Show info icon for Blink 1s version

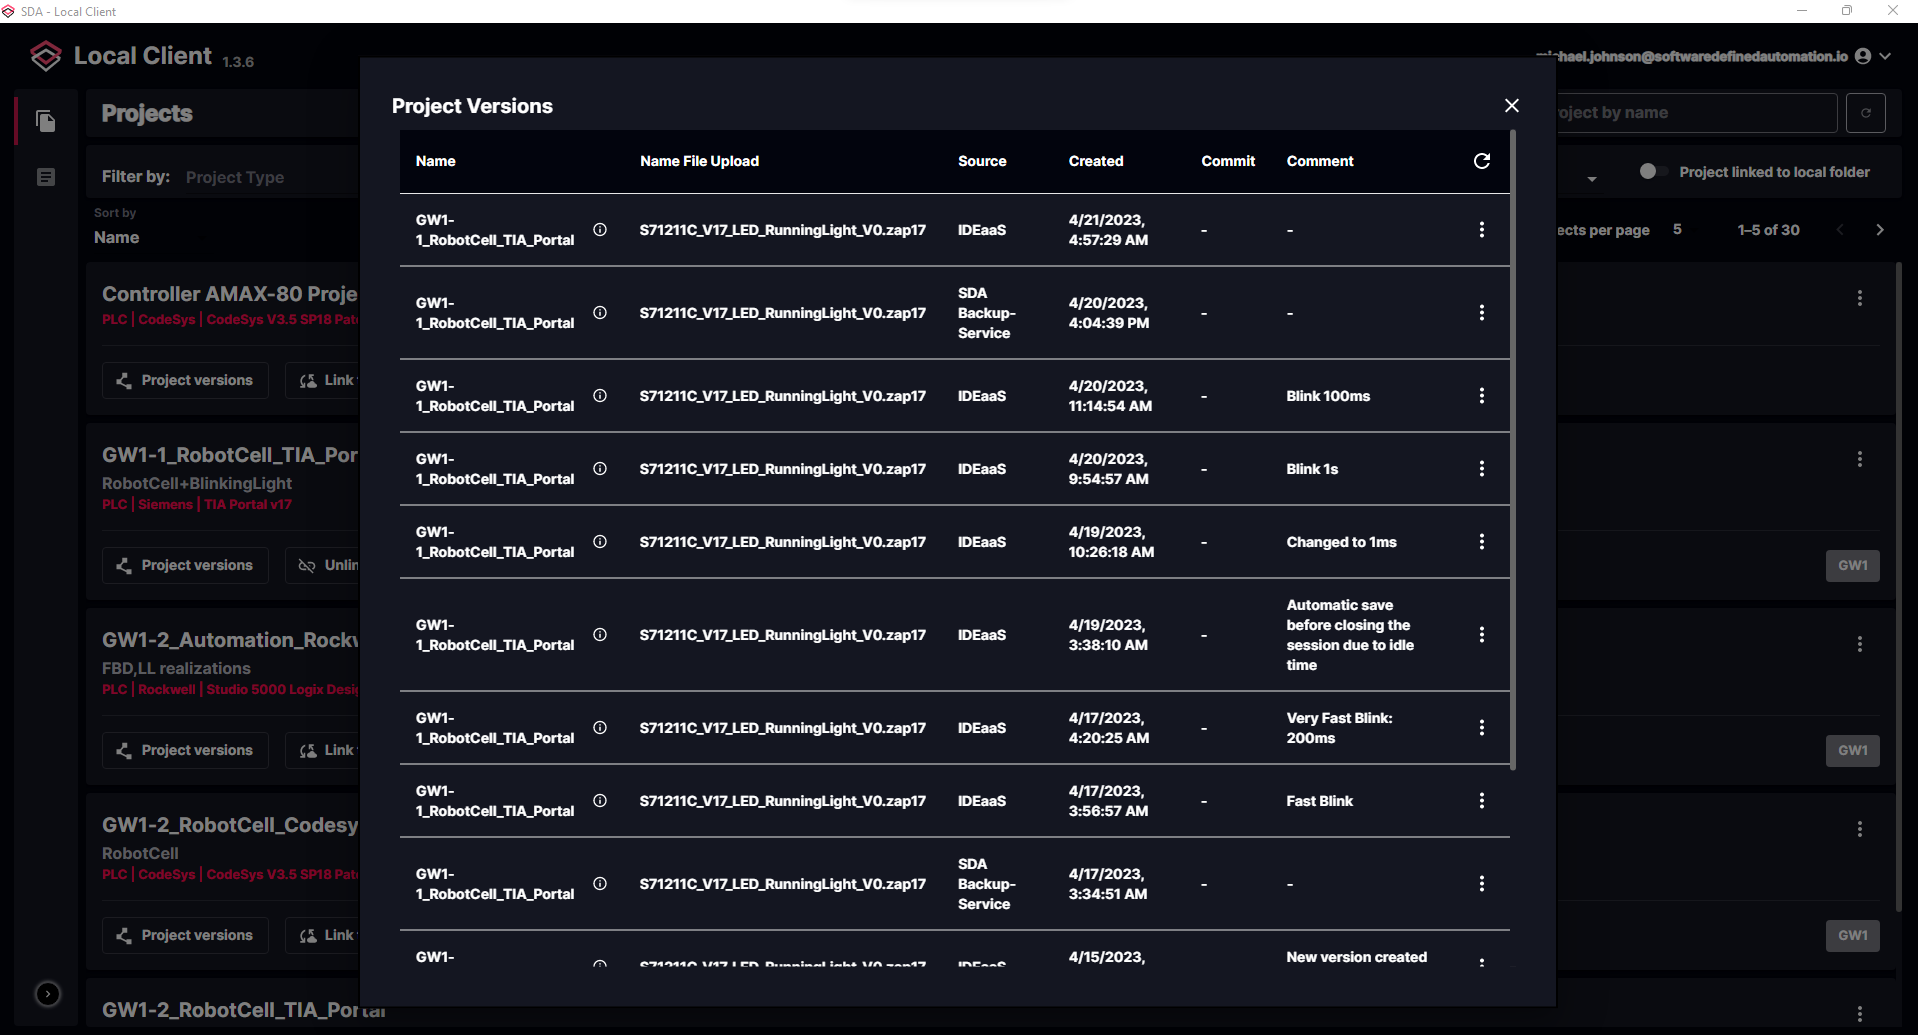(x=600, y=468)
